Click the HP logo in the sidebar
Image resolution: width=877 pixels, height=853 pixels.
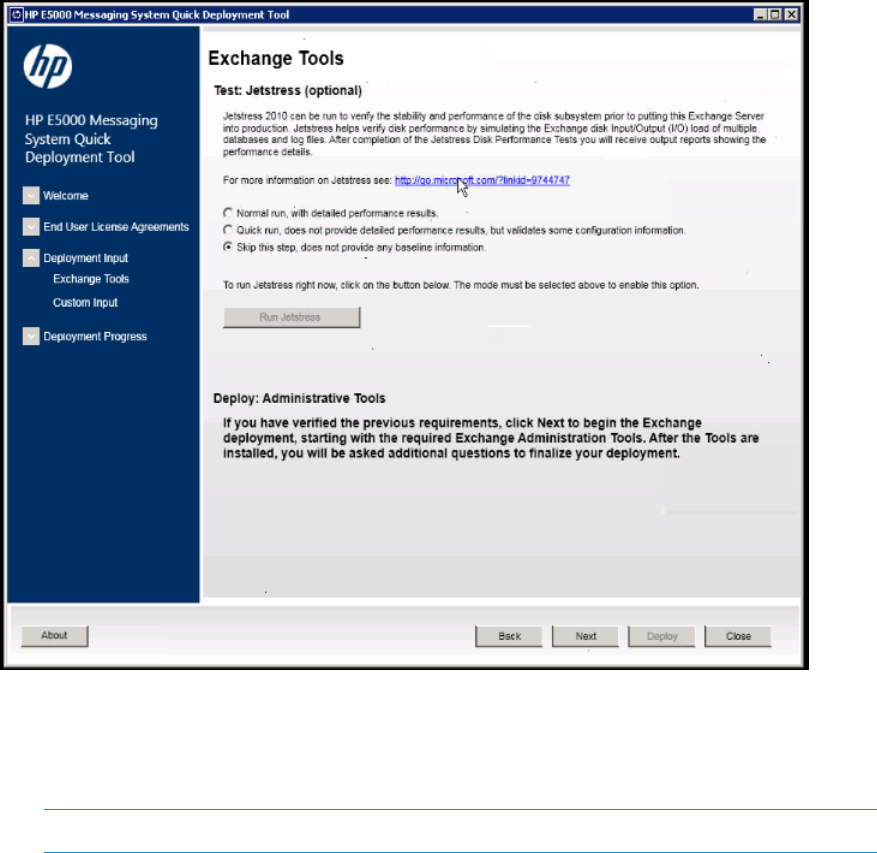pos(48,66)
